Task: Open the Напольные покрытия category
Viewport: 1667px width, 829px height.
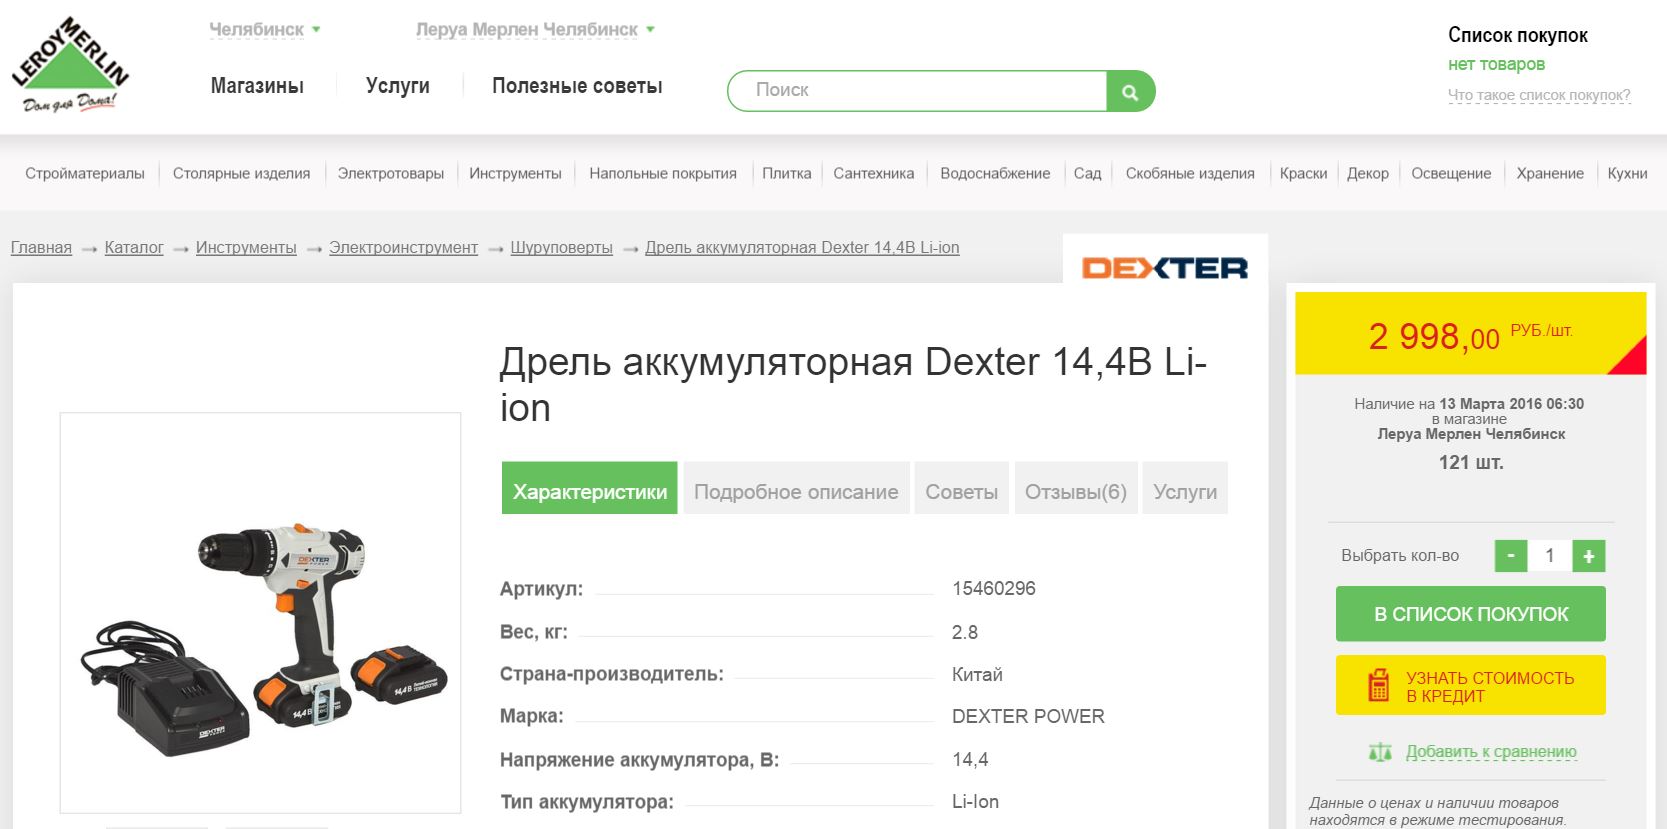Action: 663,173
